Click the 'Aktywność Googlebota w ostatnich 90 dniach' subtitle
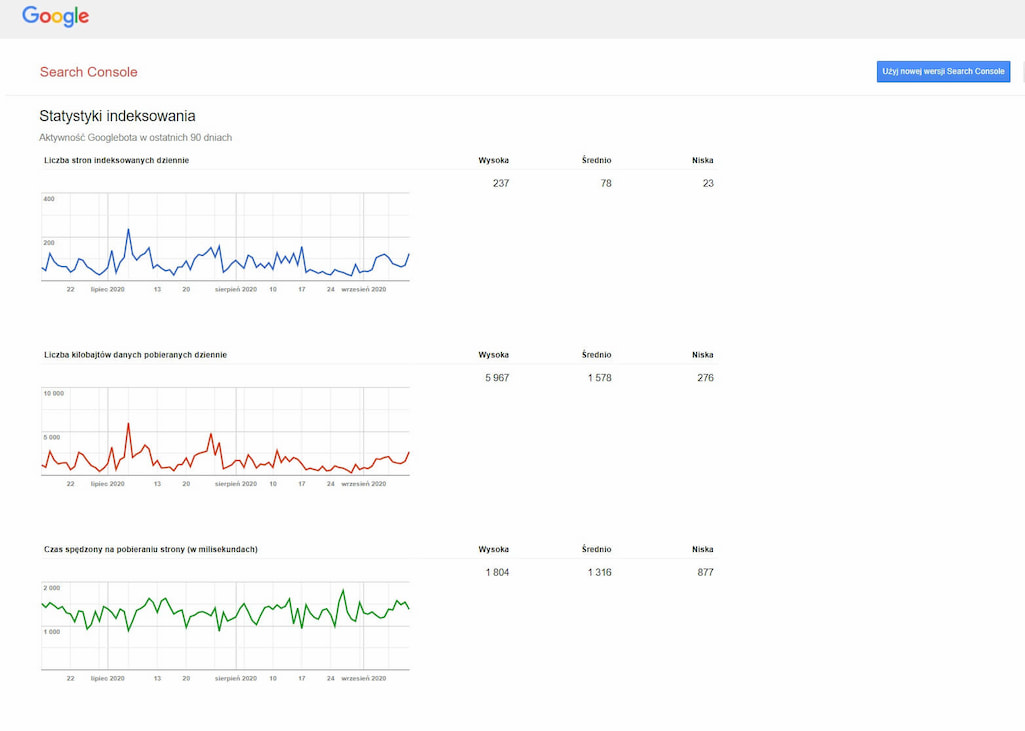Screen dimensions: 1025x731 (x=135, y=137)
